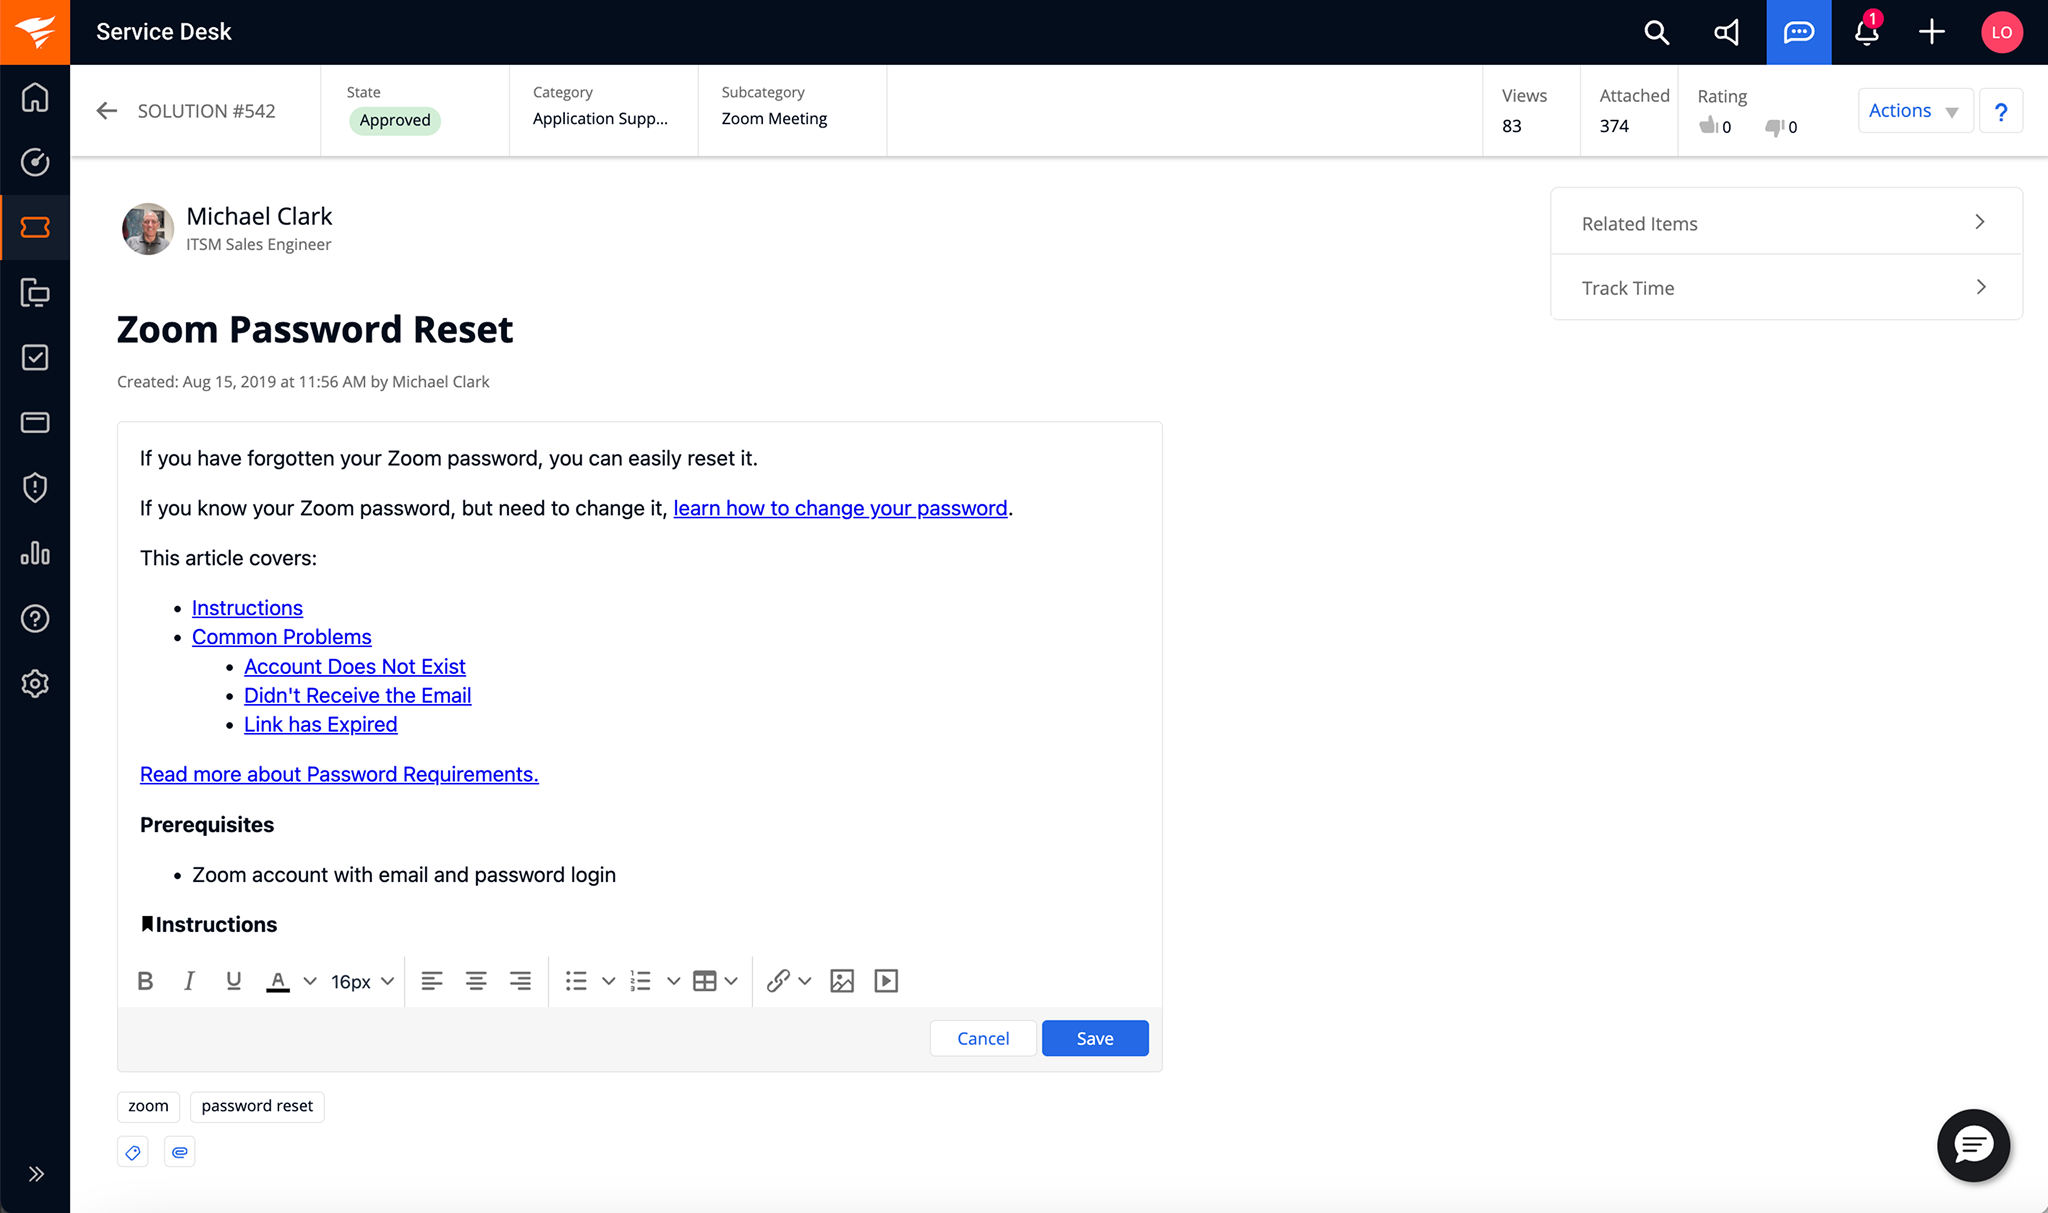Read more about Password Requirements link
Screen dimensions: 2048x1213
coord(339,774)
